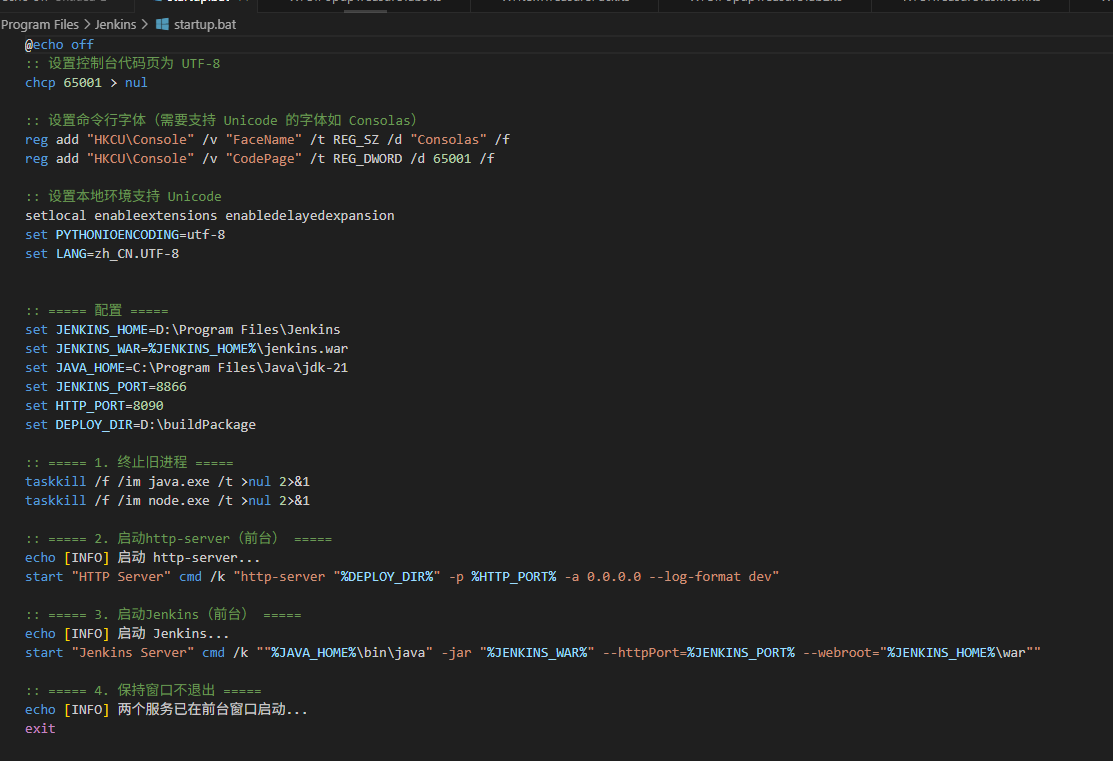The image size is (1113, 761).
Task: Click the 'set DEPLOY_DIR=D:\buildPackage' line
Action: point(141,425)
